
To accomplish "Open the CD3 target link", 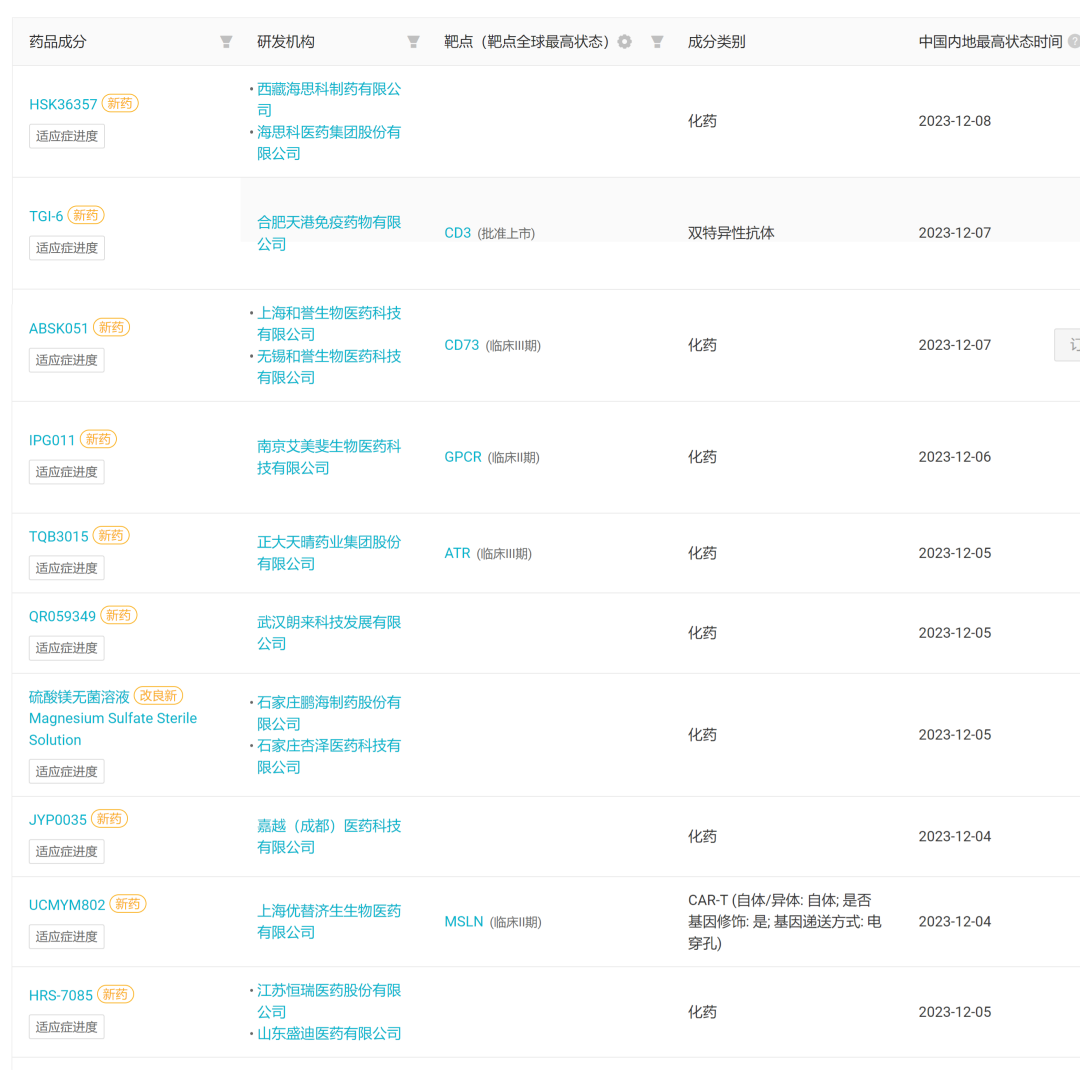I will pyautogui.click(x=457, y=233).
